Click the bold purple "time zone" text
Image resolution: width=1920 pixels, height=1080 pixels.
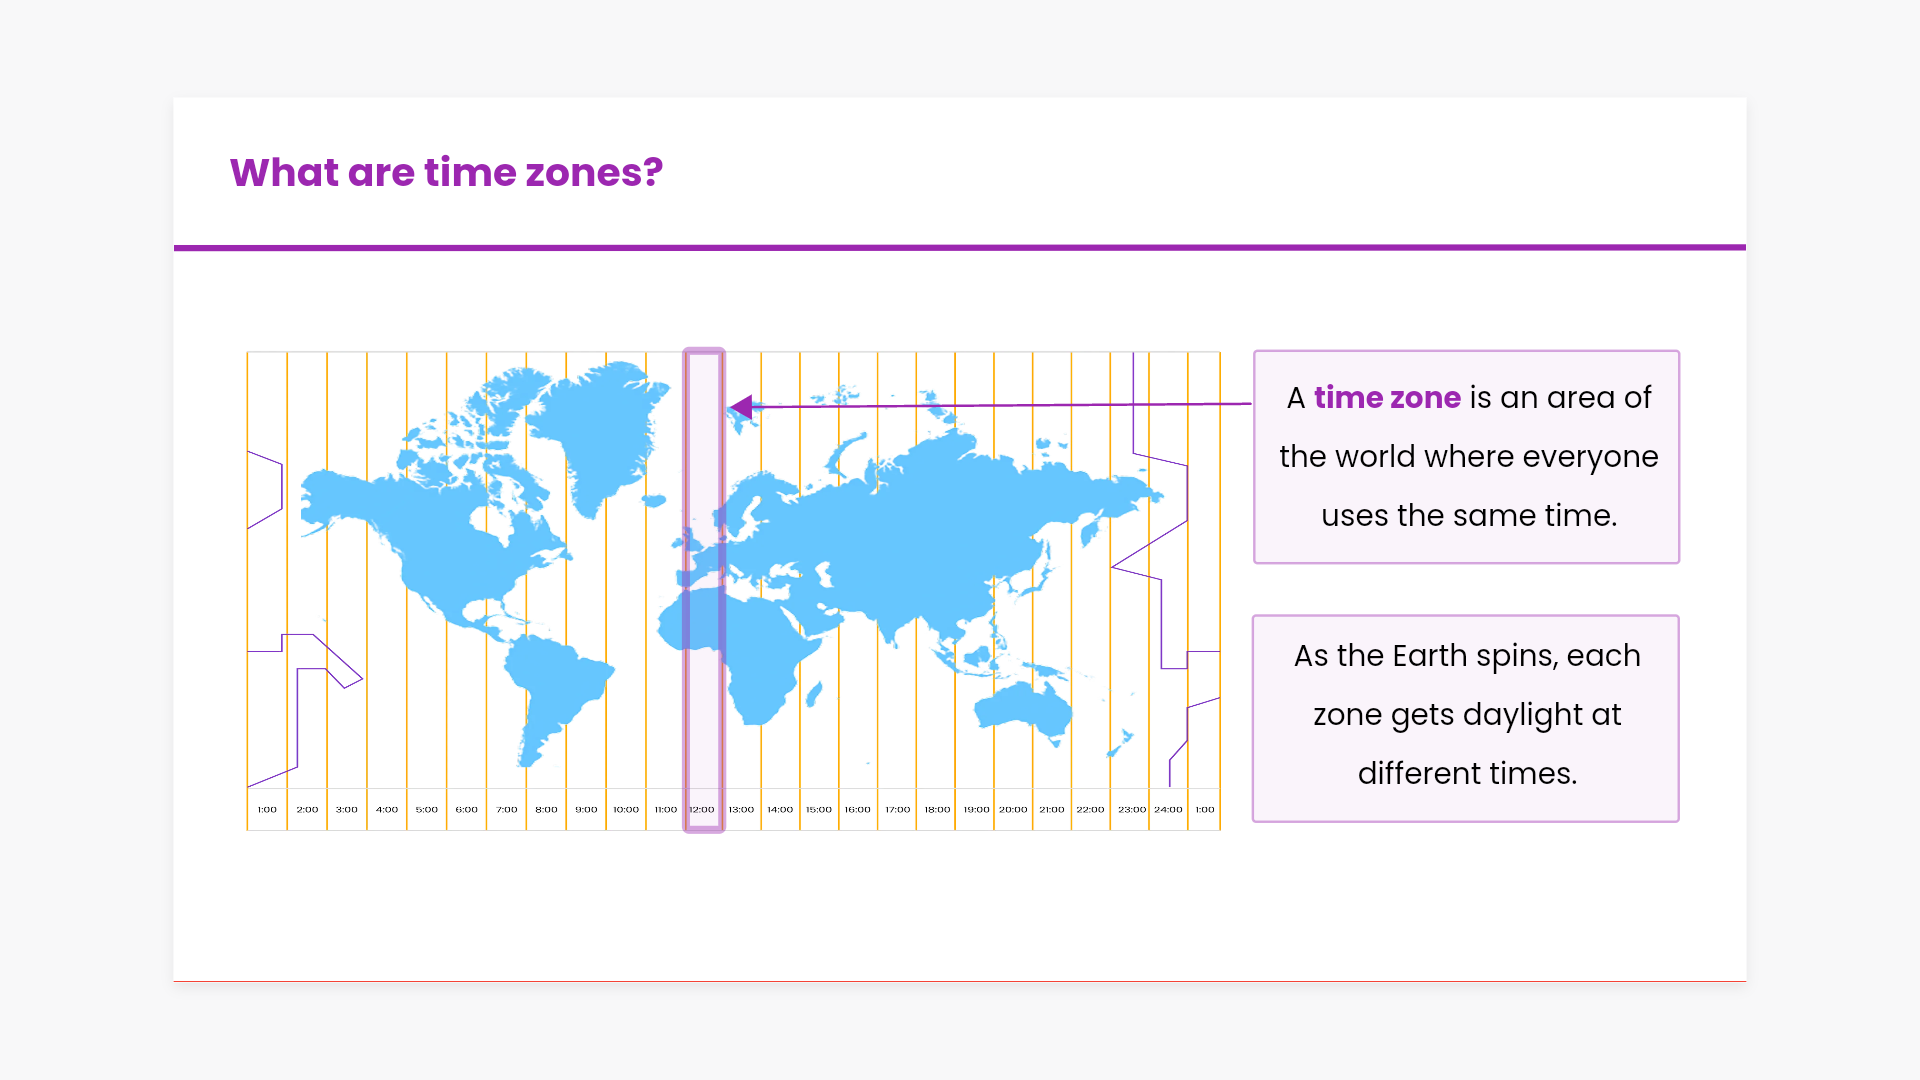coord(1387,397)
